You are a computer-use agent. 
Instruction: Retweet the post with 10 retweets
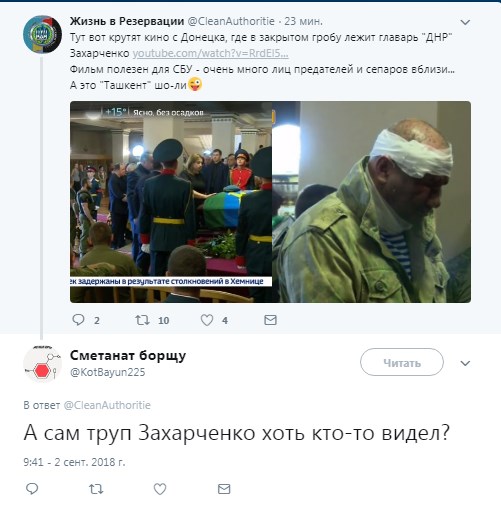pyautogui.click(x=142, y=320)
